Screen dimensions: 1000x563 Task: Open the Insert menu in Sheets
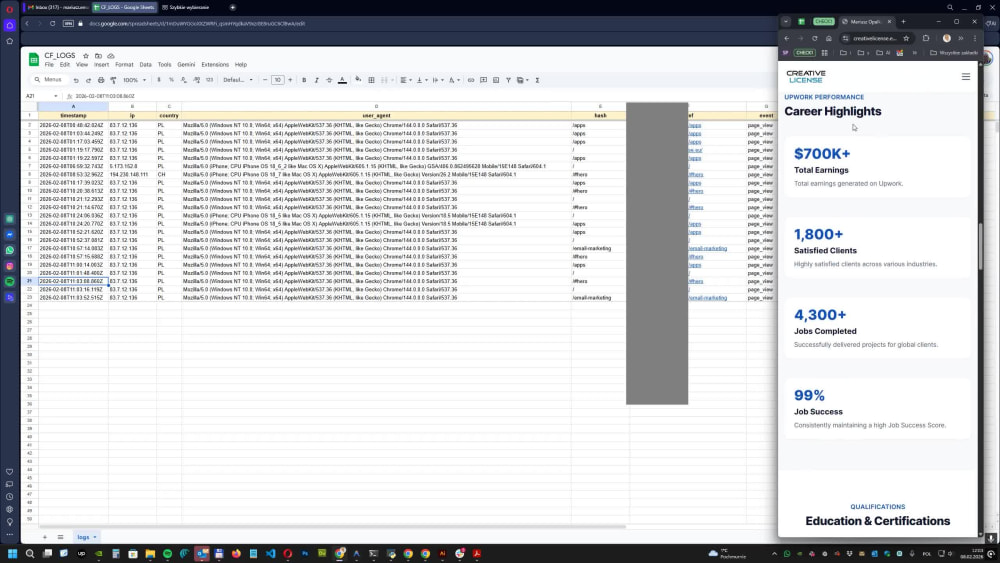pos(101,65)
